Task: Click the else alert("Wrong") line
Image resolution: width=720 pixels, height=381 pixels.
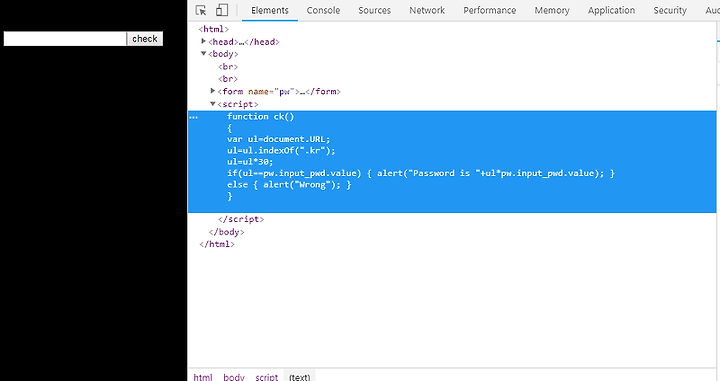Action: (x=289, y=185)
